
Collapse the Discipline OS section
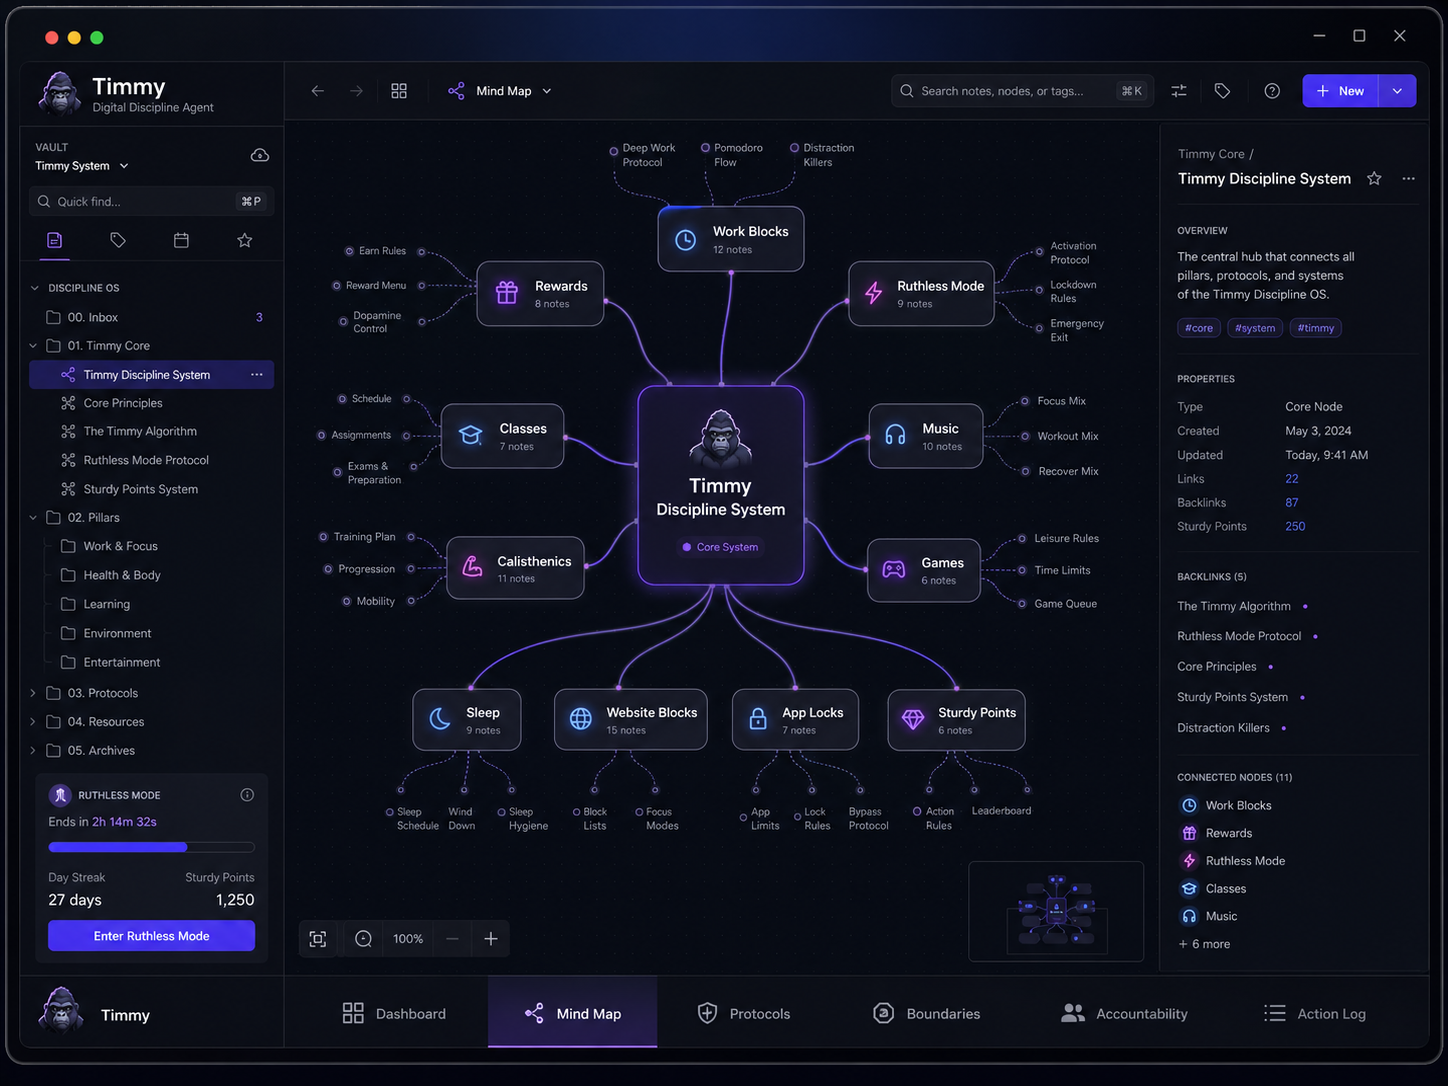(x=35, y=288)
